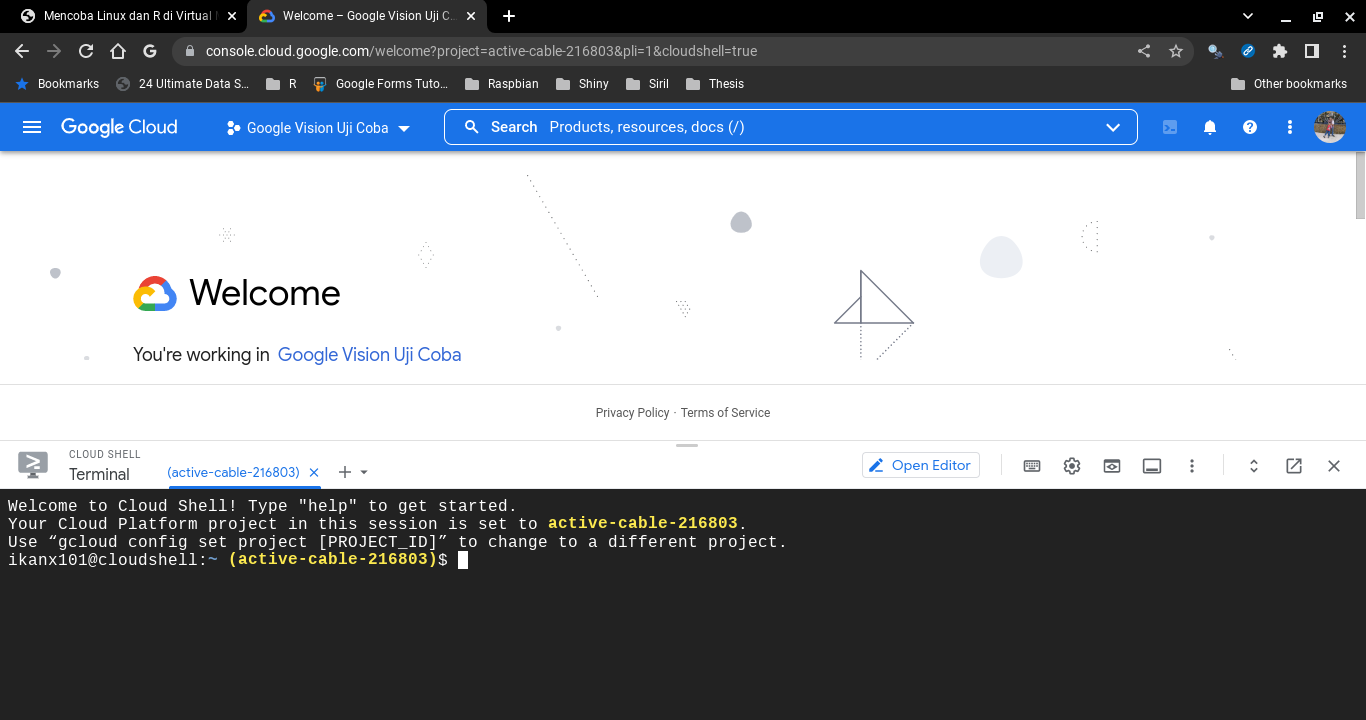Open the Help question mark menu

[1250, 127]
